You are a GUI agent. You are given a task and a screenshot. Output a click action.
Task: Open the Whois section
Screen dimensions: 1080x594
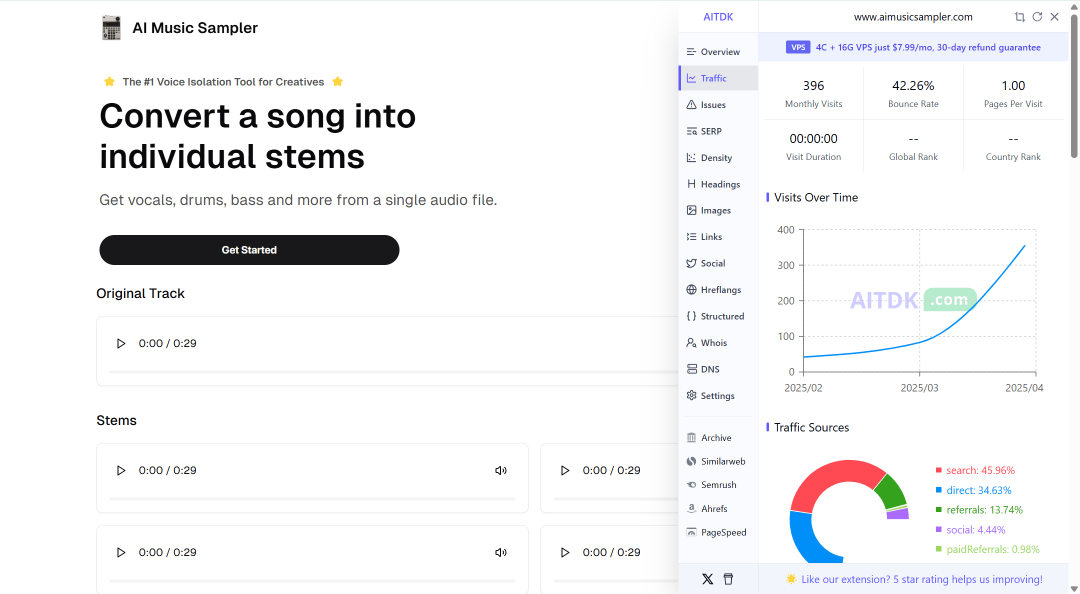click(x=718, y=342)
